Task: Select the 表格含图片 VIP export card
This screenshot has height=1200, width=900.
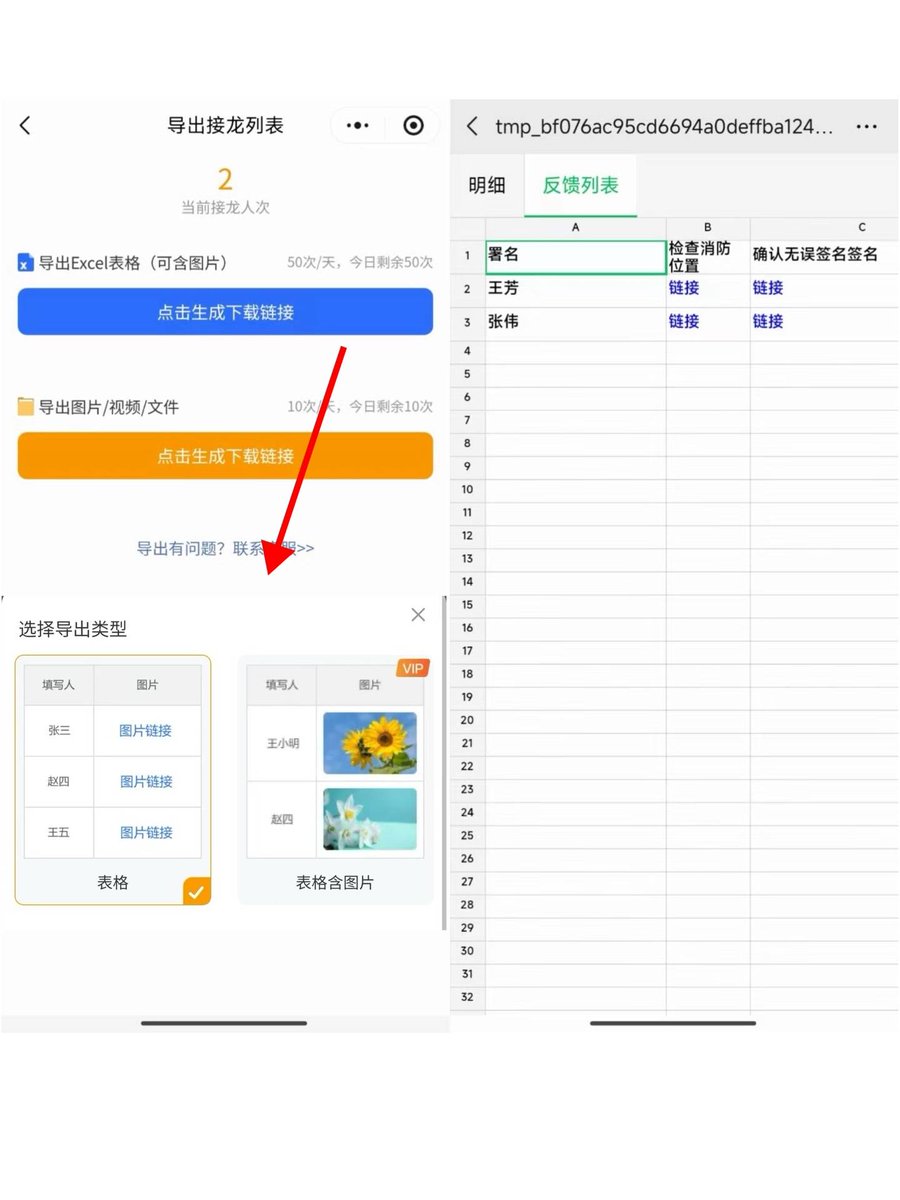Action: (335, 780)
